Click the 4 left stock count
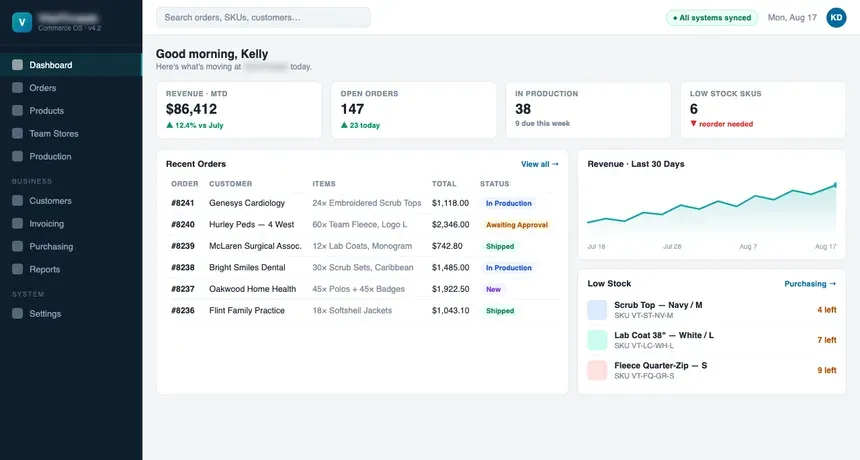860x460 pixels. (x=827, y=310)
